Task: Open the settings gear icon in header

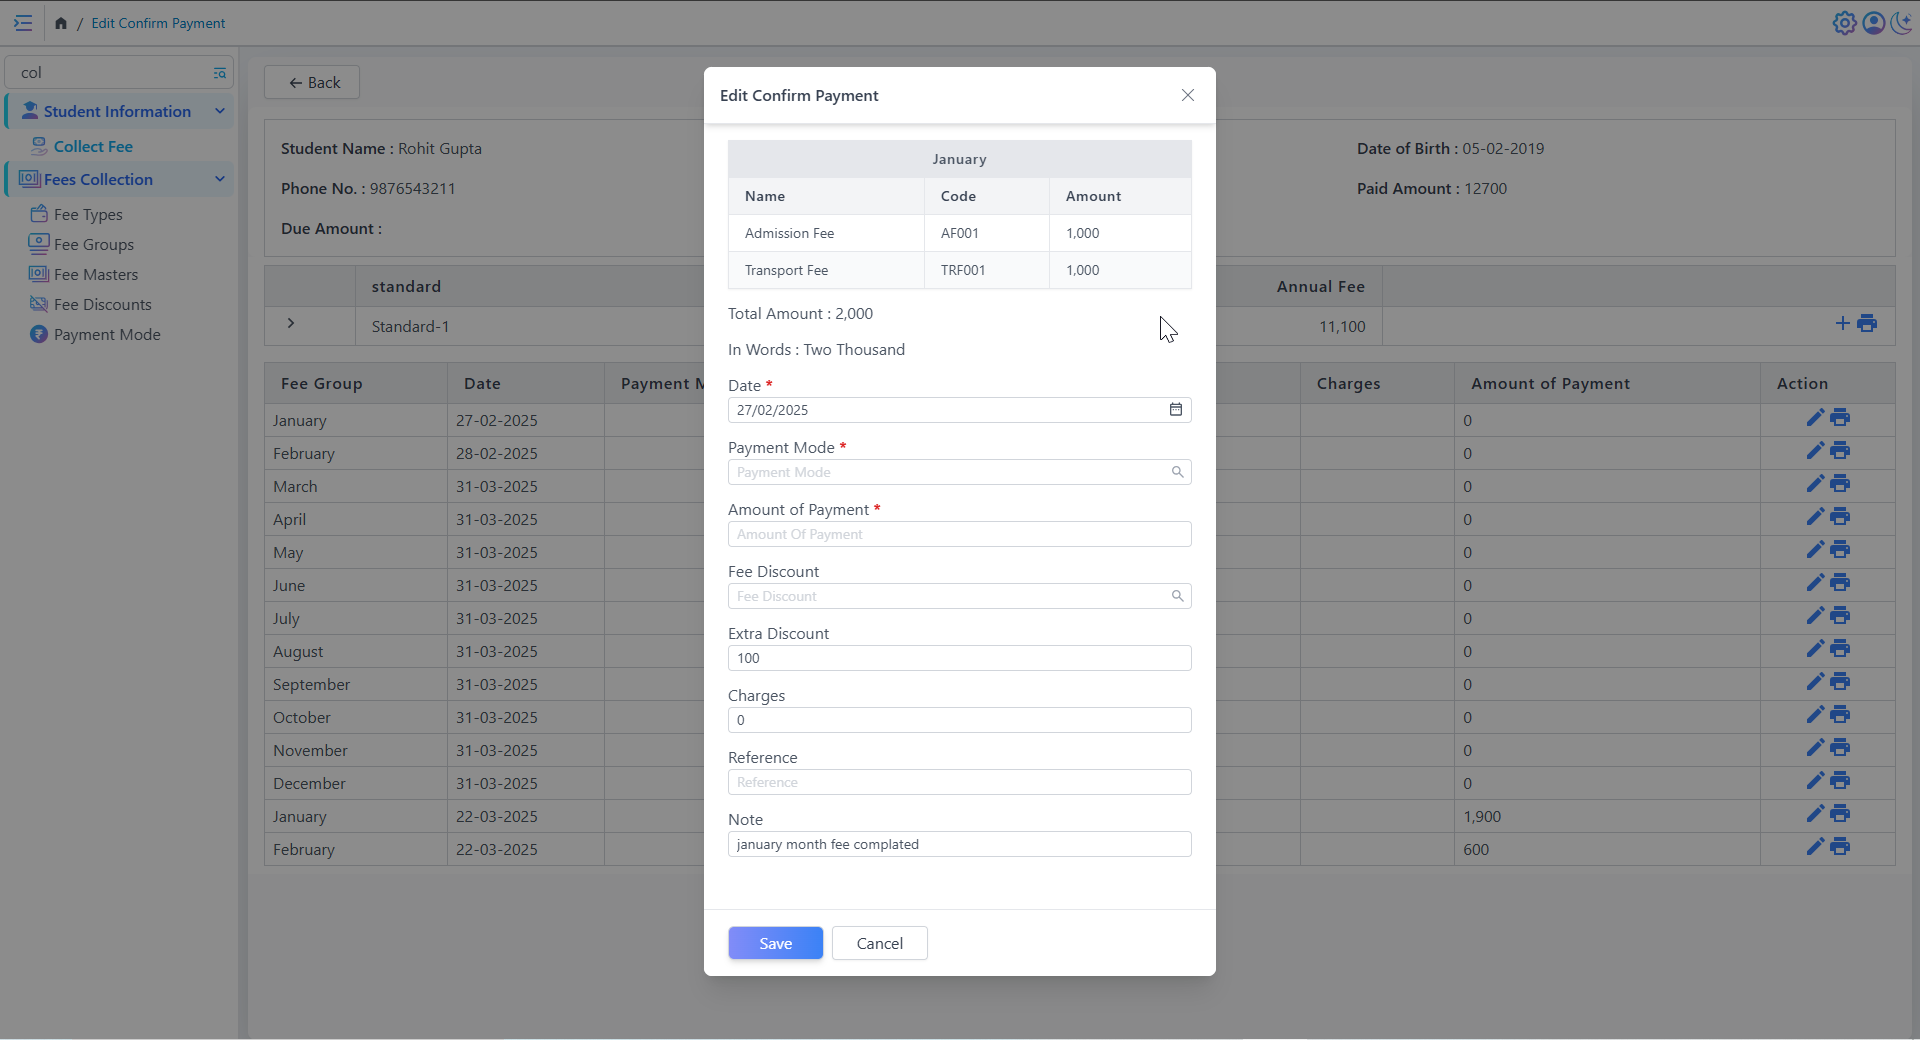Action: click(1844, 23)
